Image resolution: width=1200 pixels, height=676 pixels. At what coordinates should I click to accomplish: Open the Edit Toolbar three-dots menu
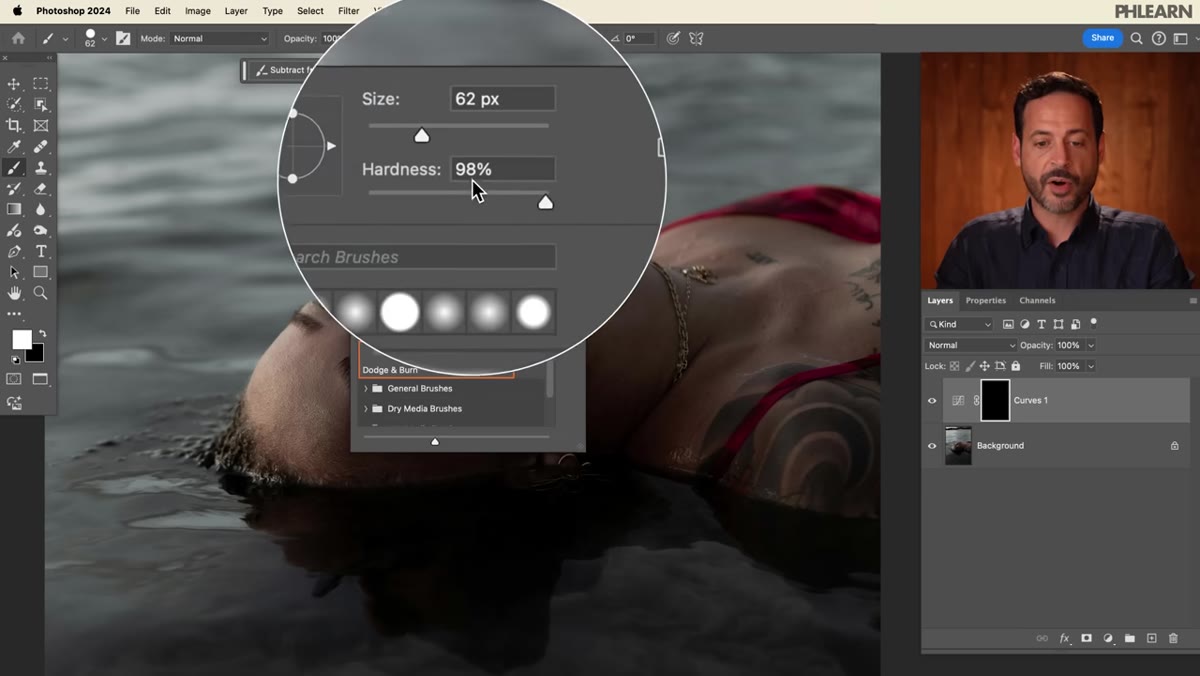coord(14,314)
